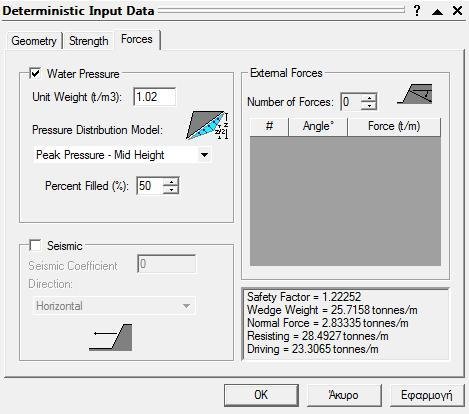The height and width of the screenshot is (414, 469).
Task: Click the Deterministic Input Data title text
Action: click(78, 11)
